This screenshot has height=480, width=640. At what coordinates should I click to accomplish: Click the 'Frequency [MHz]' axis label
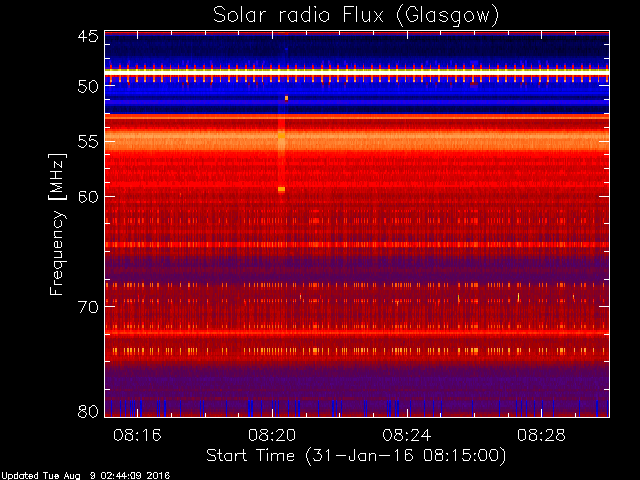(x=58, y=224)
